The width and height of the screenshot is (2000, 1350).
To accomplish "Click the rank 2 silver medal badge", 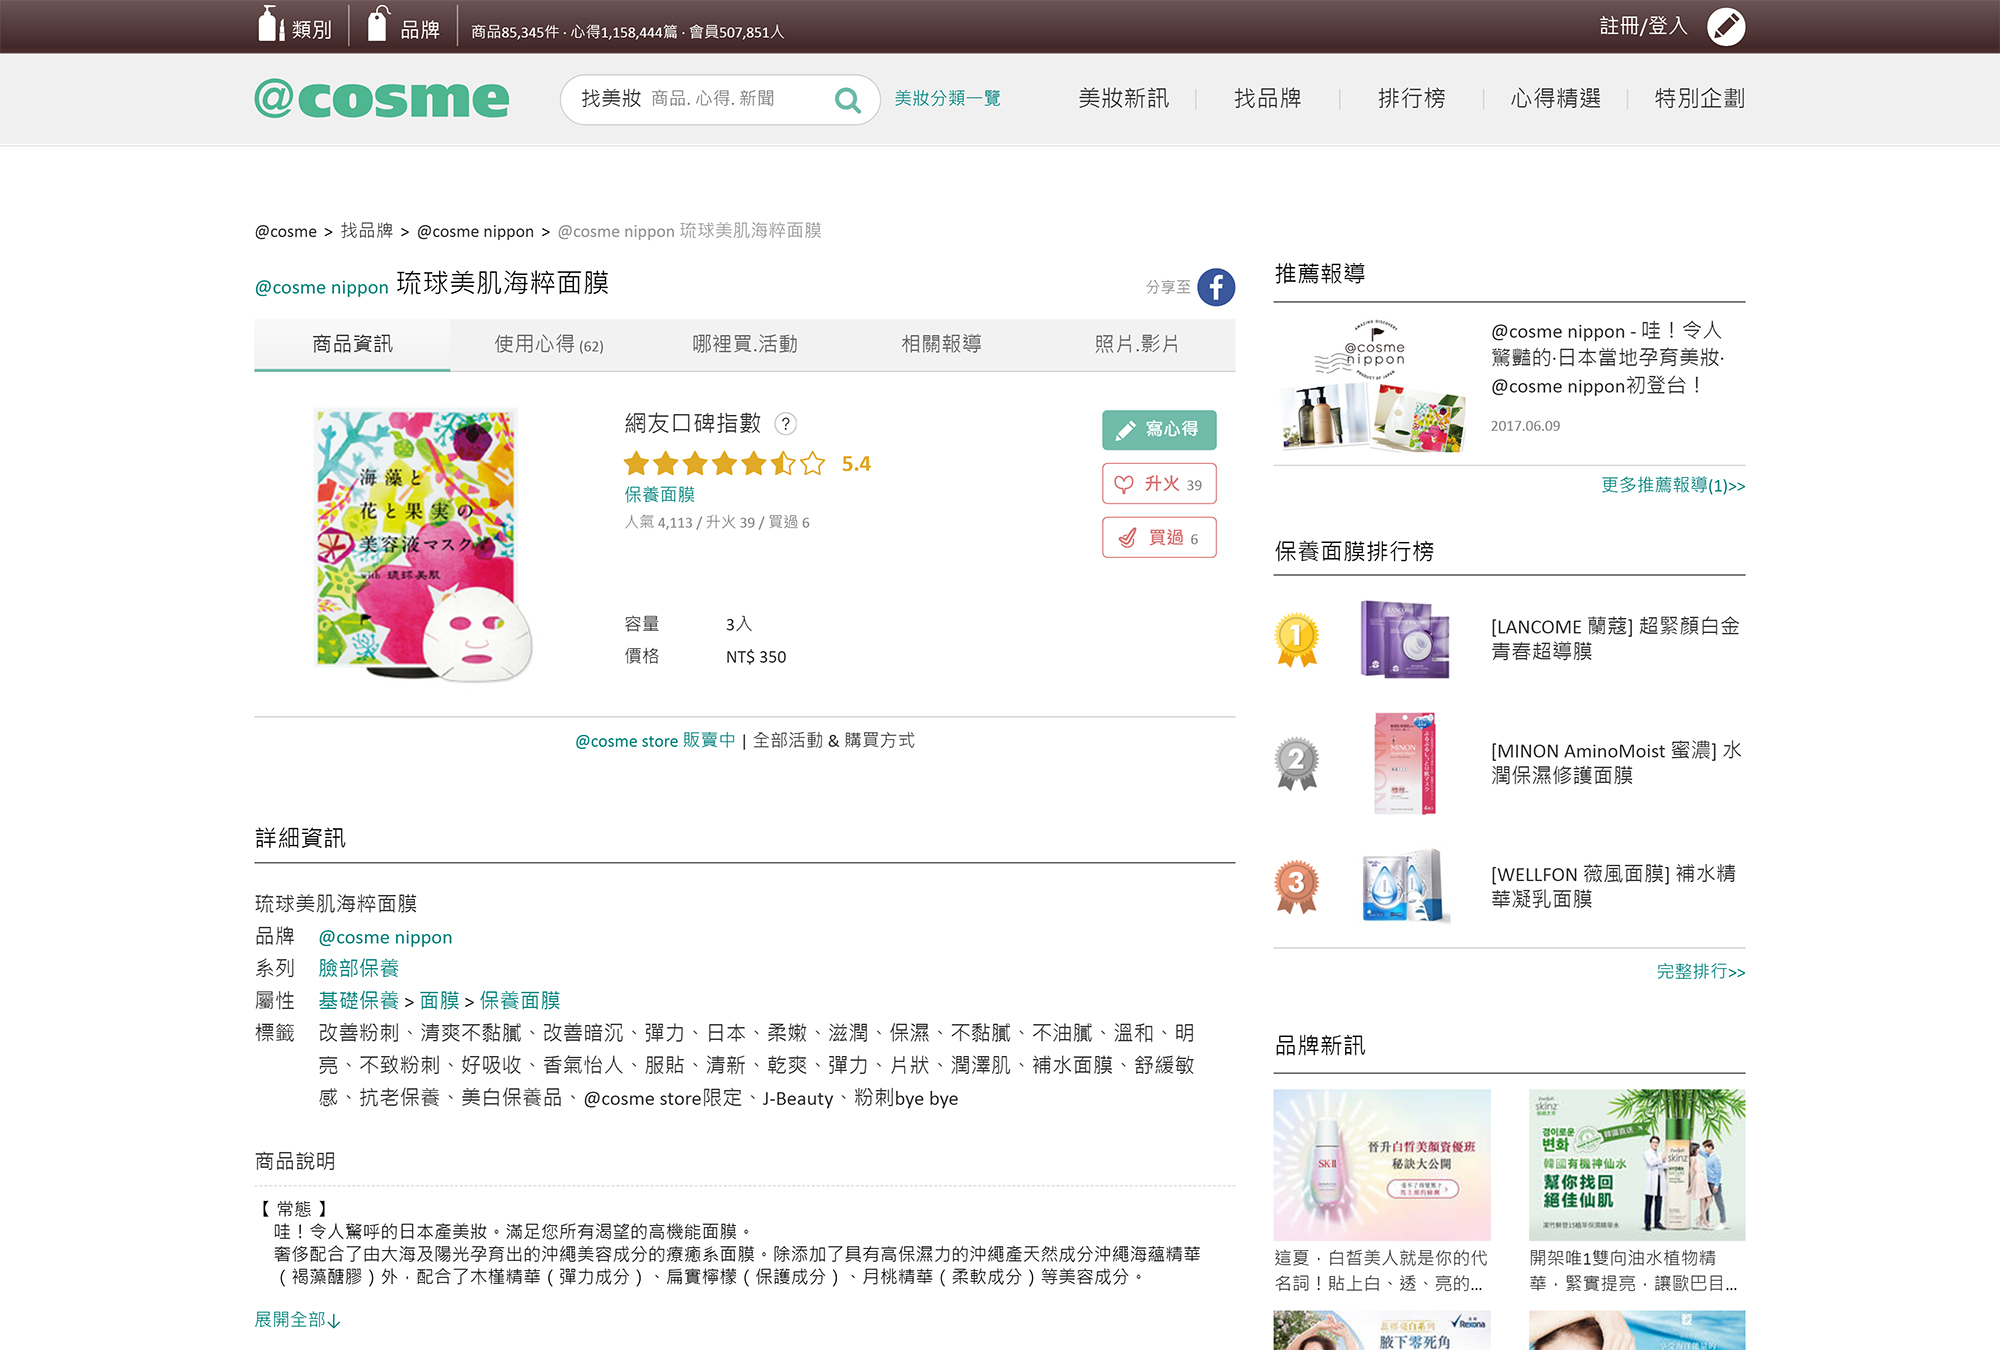I will pyautogui.click(x=1296, y=764).
